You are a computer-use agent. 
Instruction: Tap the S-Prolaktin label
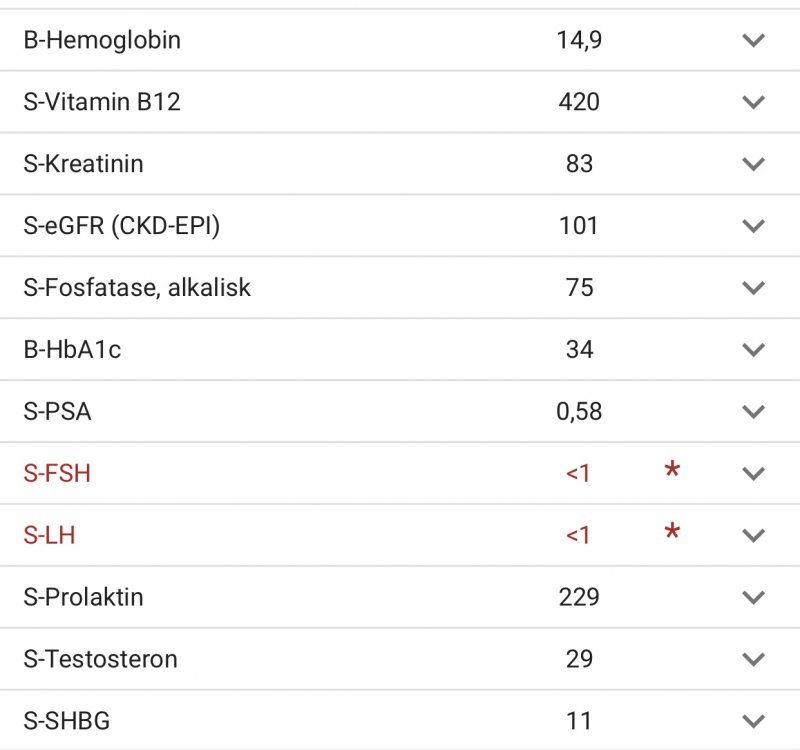(83, 597)
